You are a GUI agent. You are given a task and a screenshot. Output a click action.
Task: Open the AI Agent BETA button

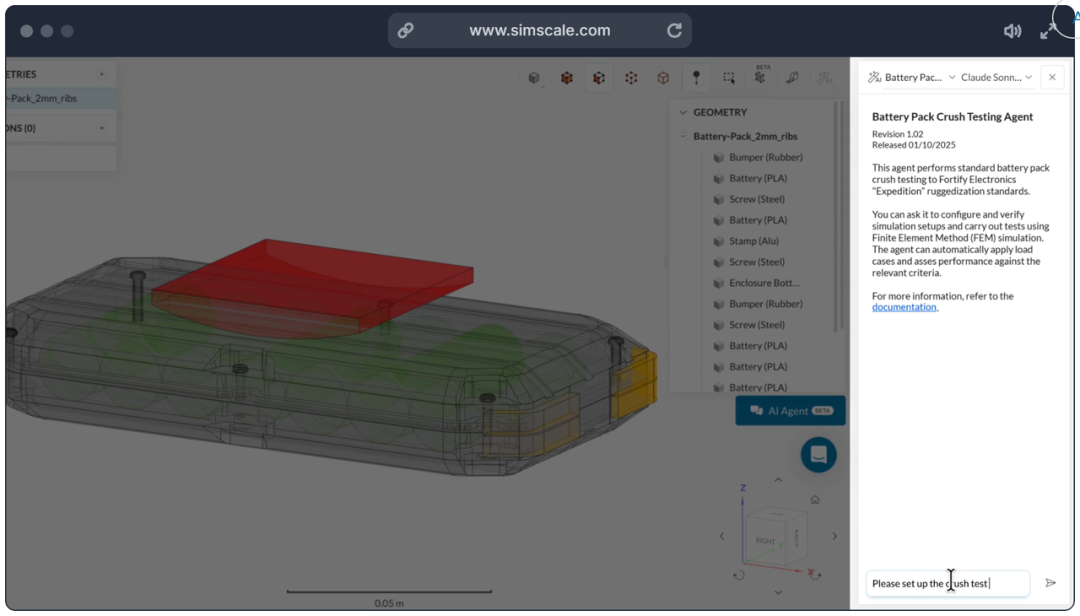(x=790, y=411)
